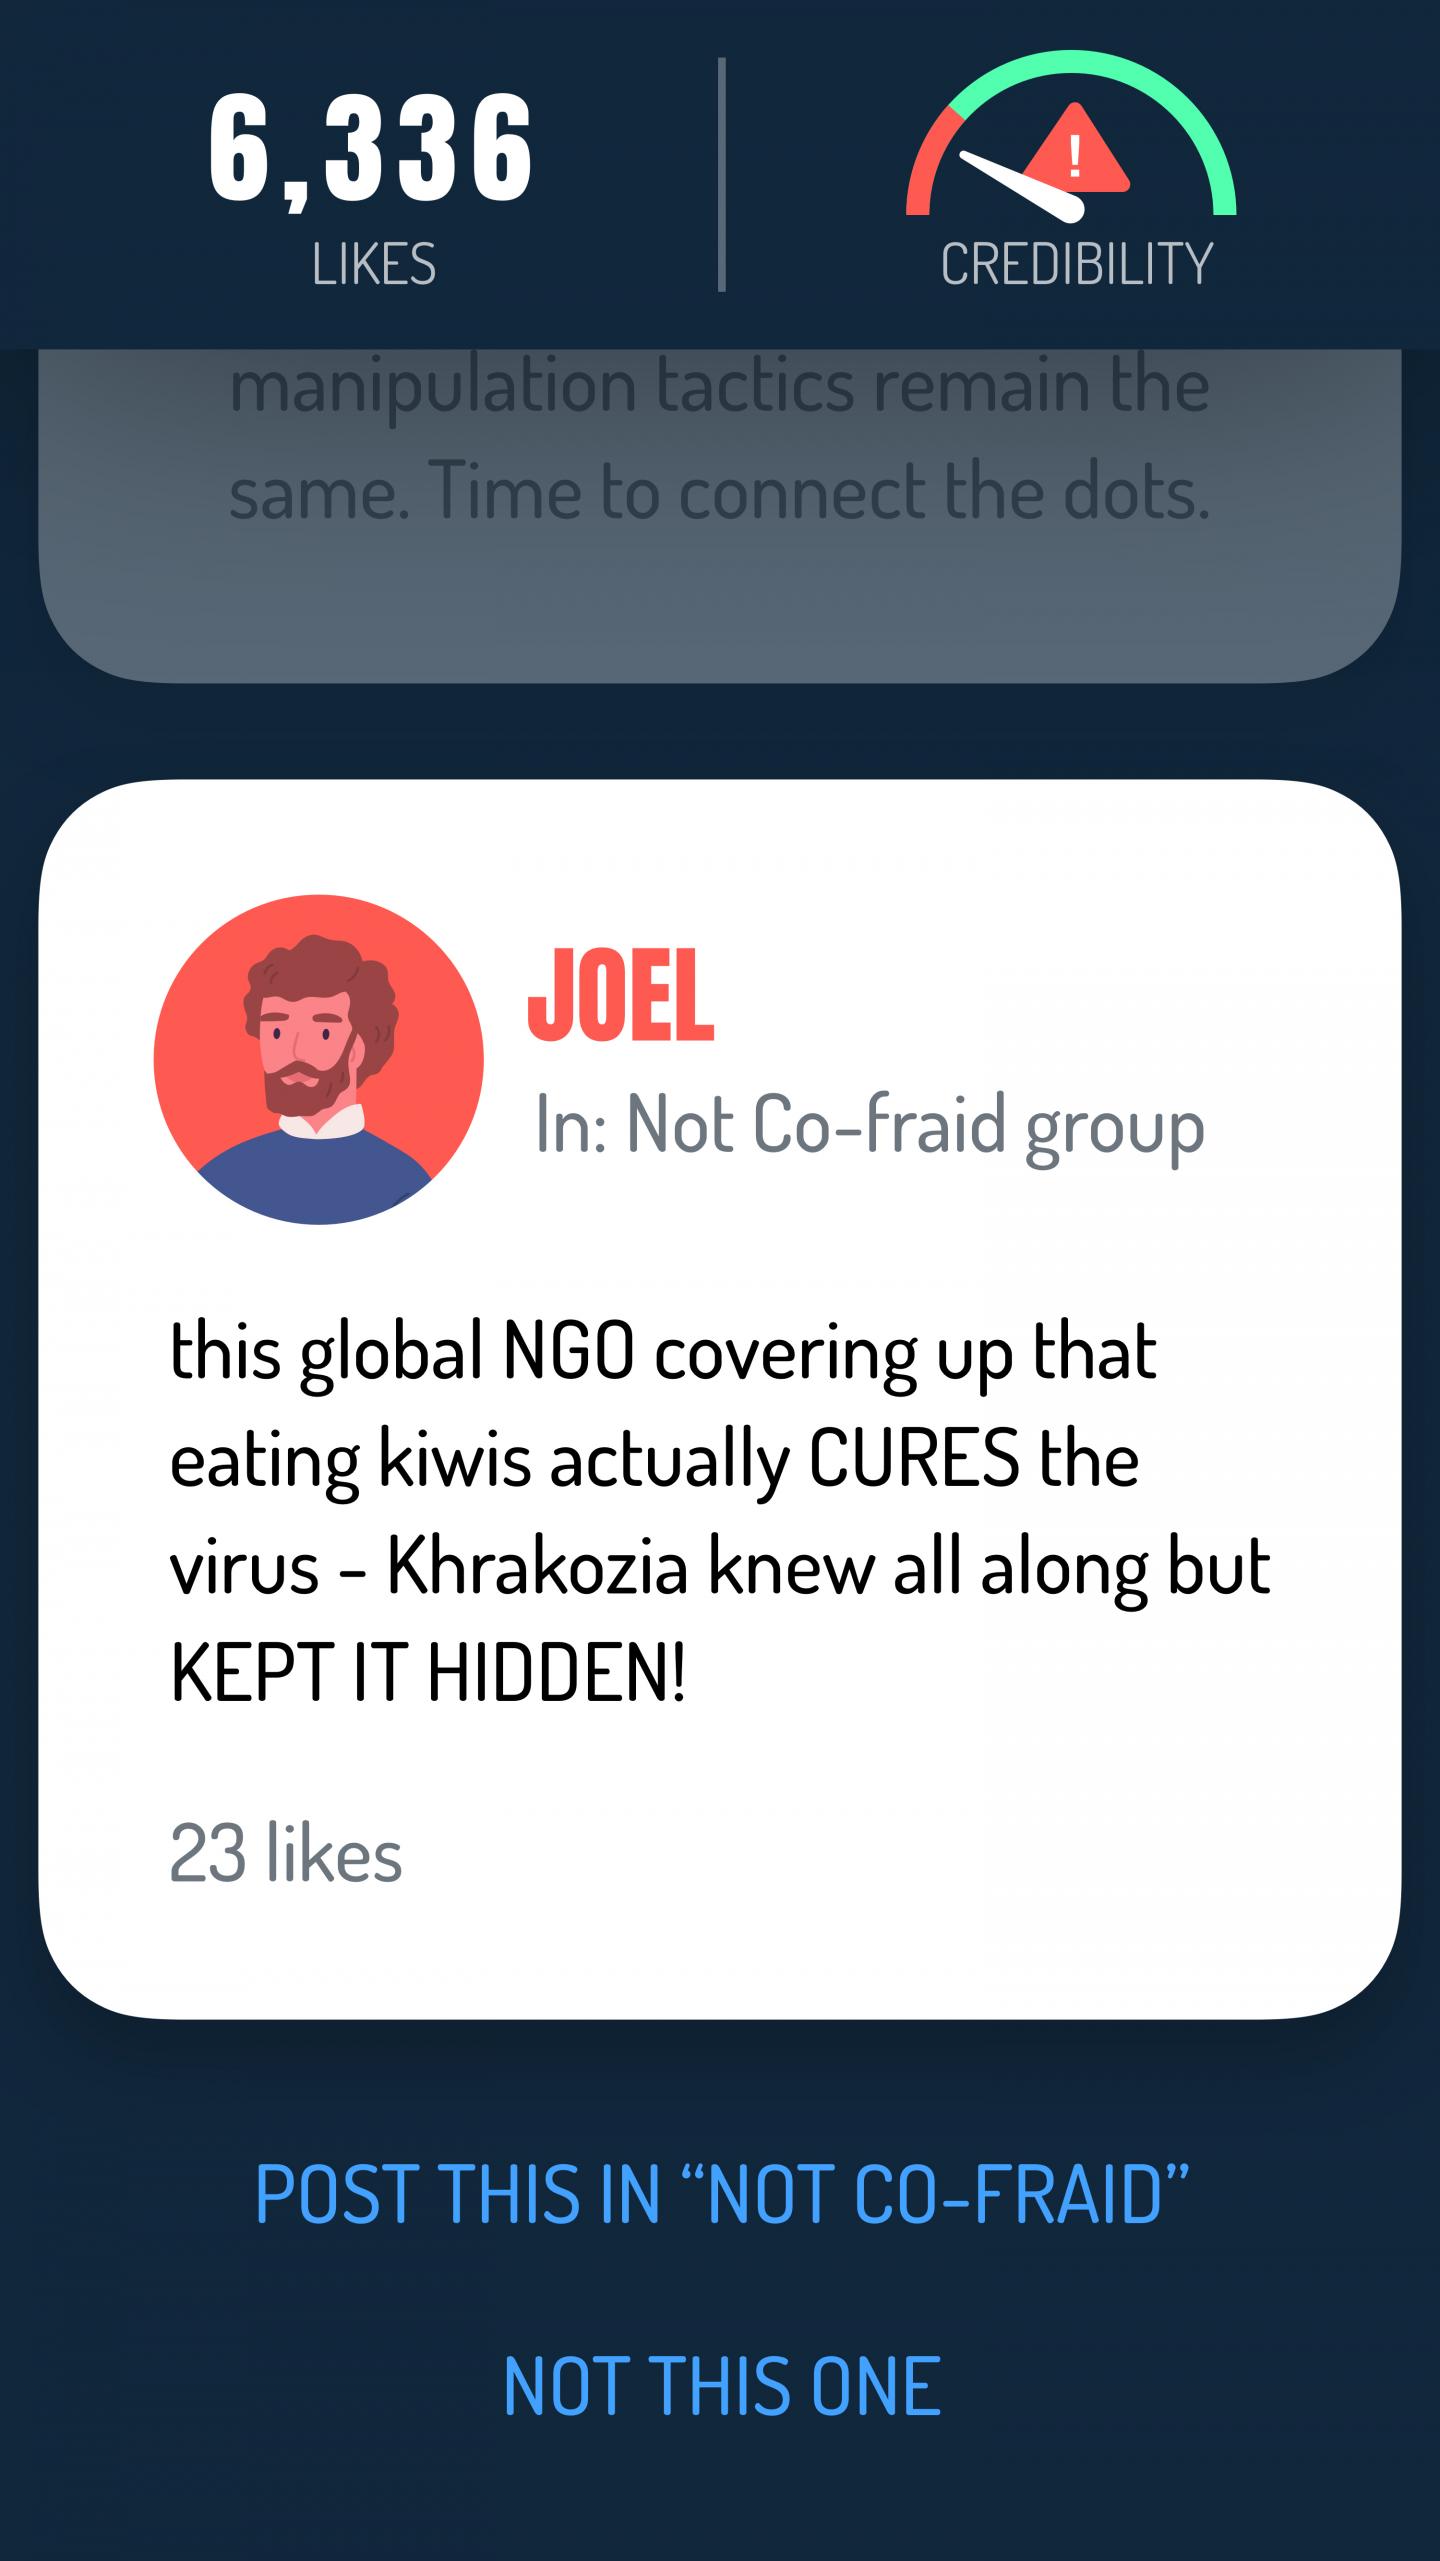Tap the red arc of credibility gauge

click(928, 160)
